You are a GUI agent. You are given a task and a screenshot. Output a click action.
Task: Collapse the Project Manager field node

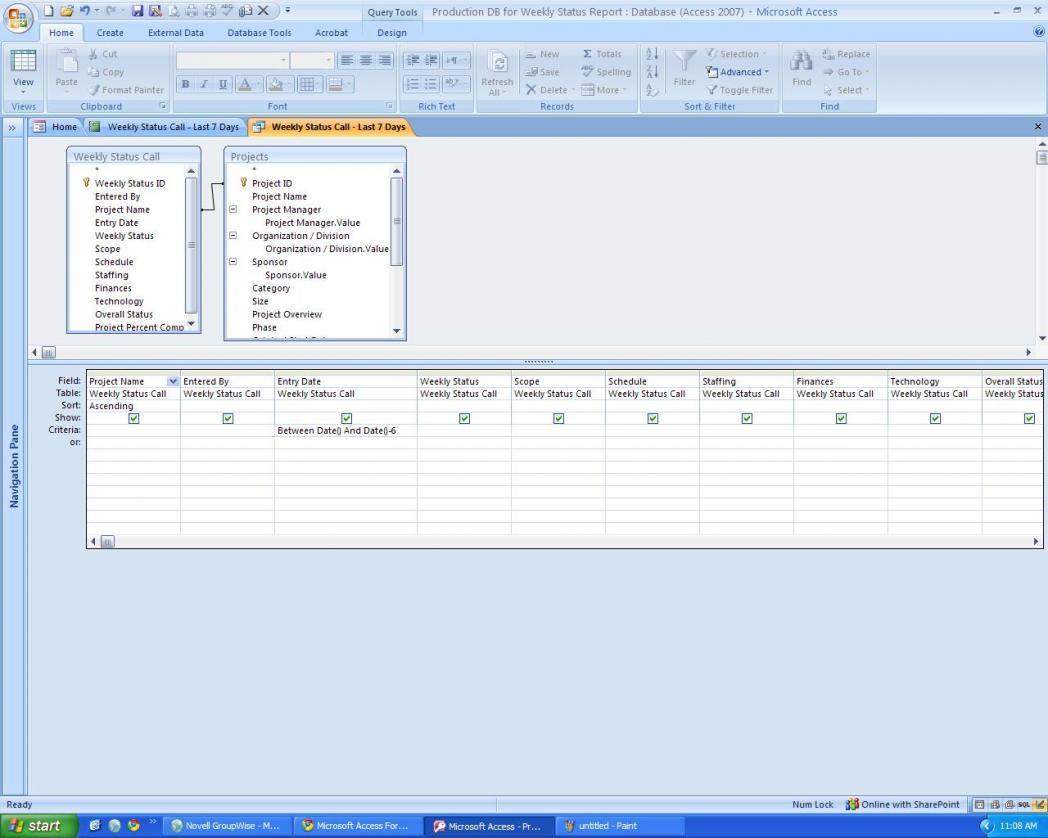[x=233, y=209]
